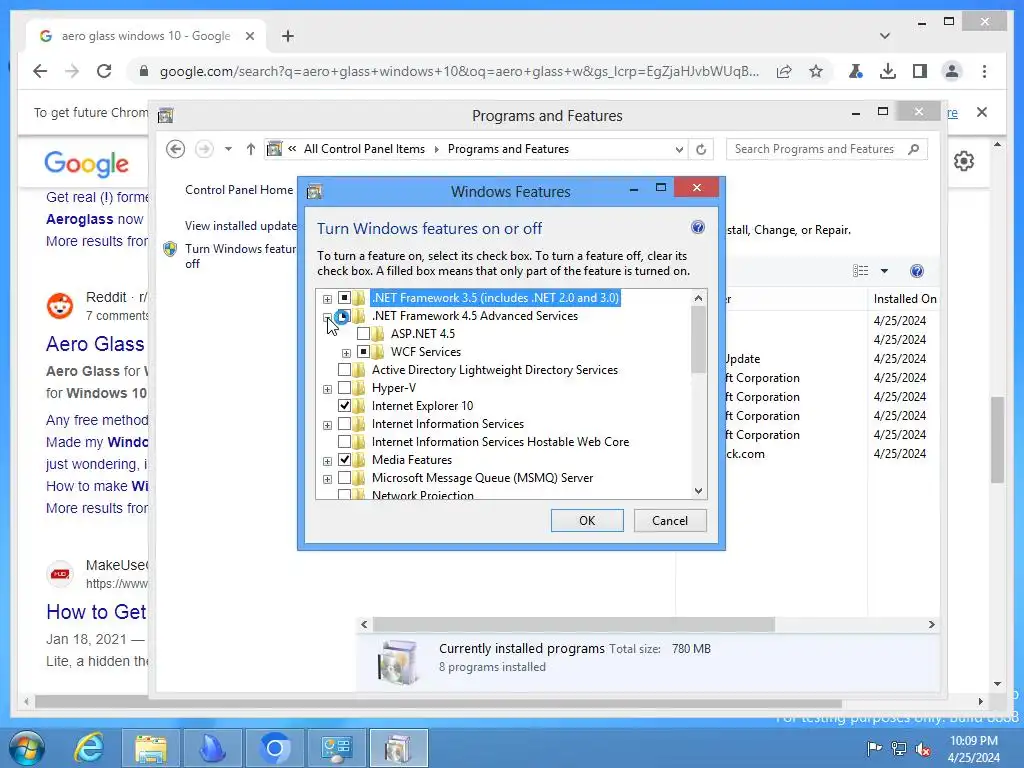Open the address bar history dropdown
Image resolution: width=1024 pixels, height=768 pixels.
pyautogui.click(x=679, y=150)
